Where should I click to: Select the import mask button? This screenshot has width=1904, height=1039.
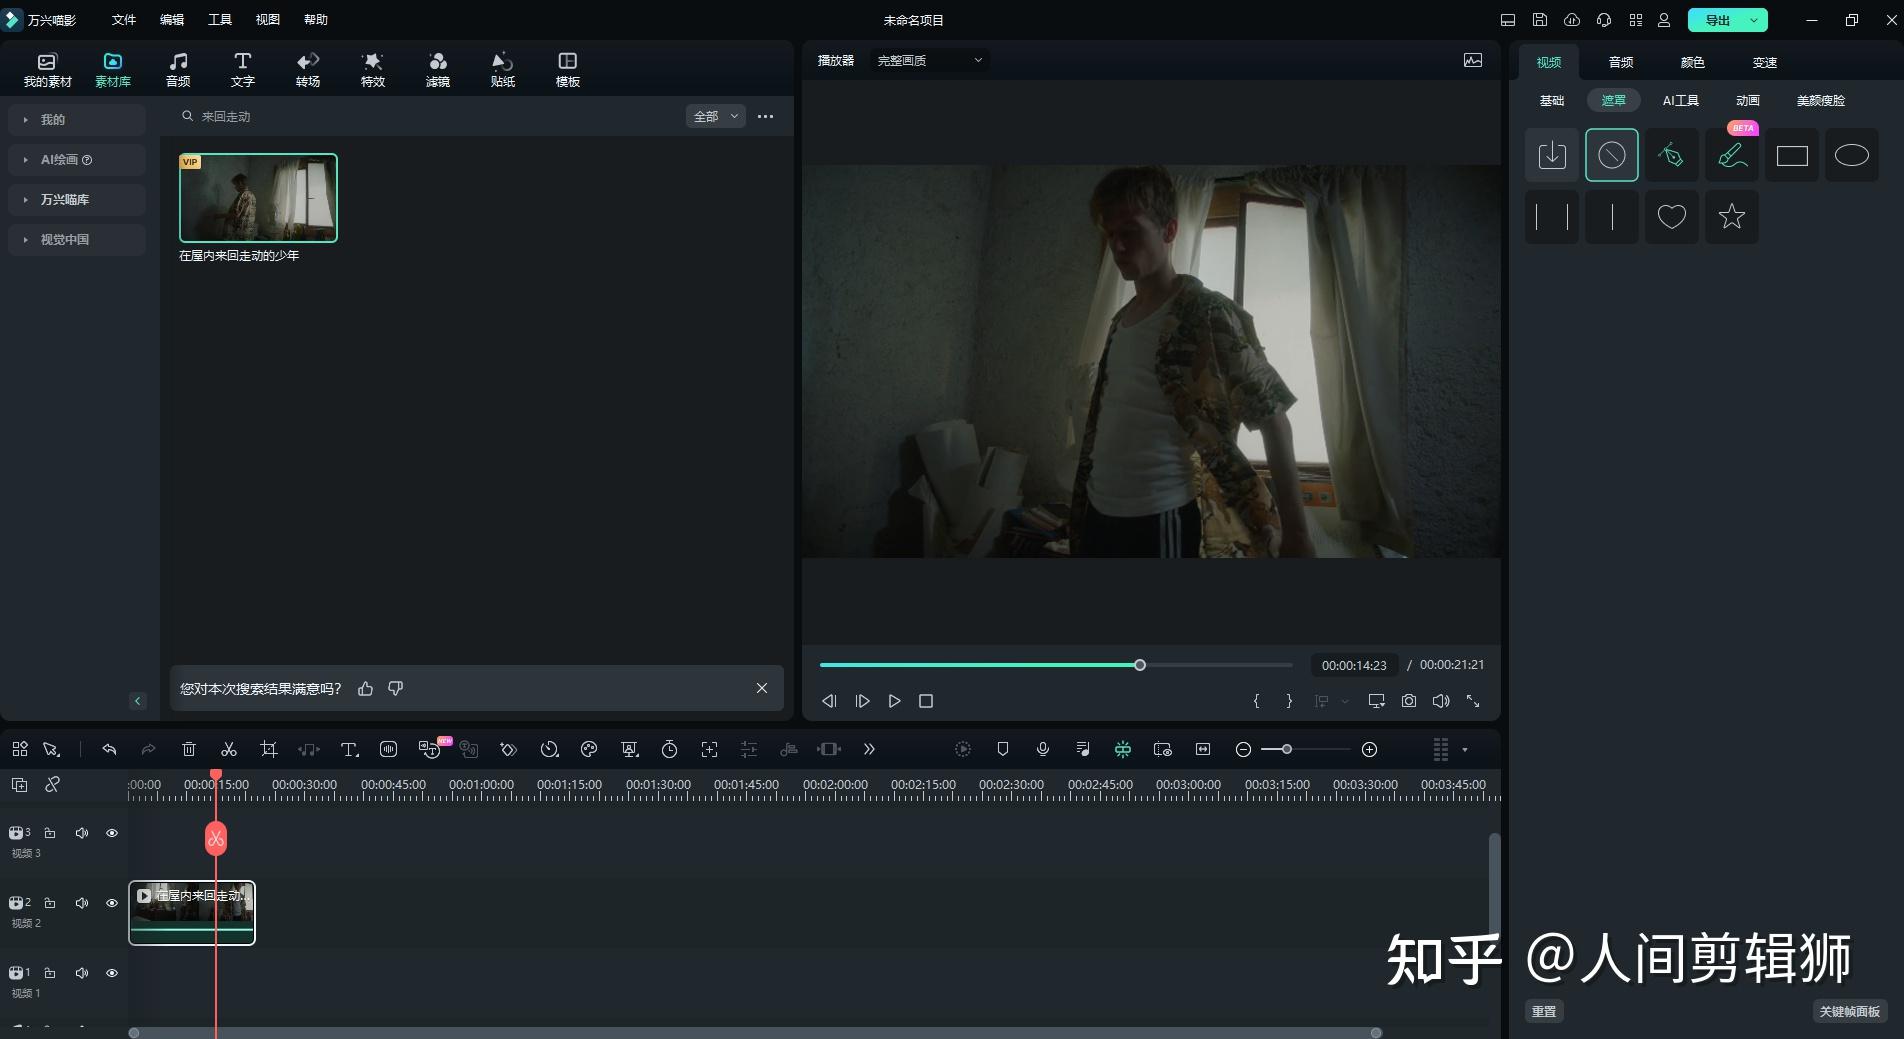1552,155
